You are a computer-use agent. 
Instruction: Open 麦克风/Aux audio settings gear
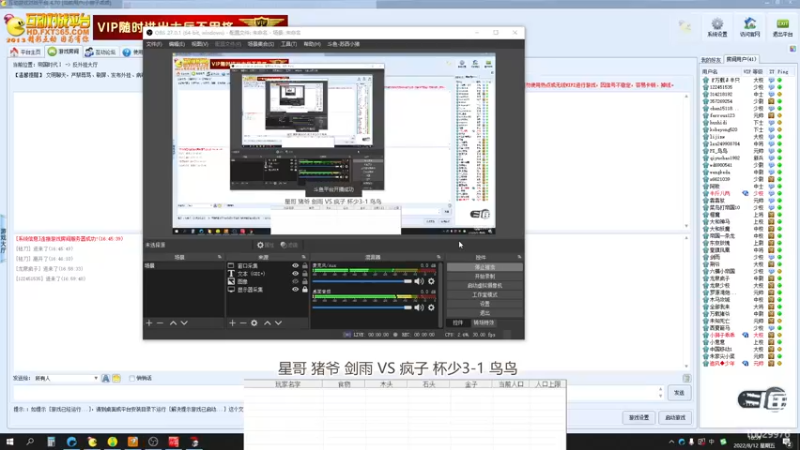432,281
